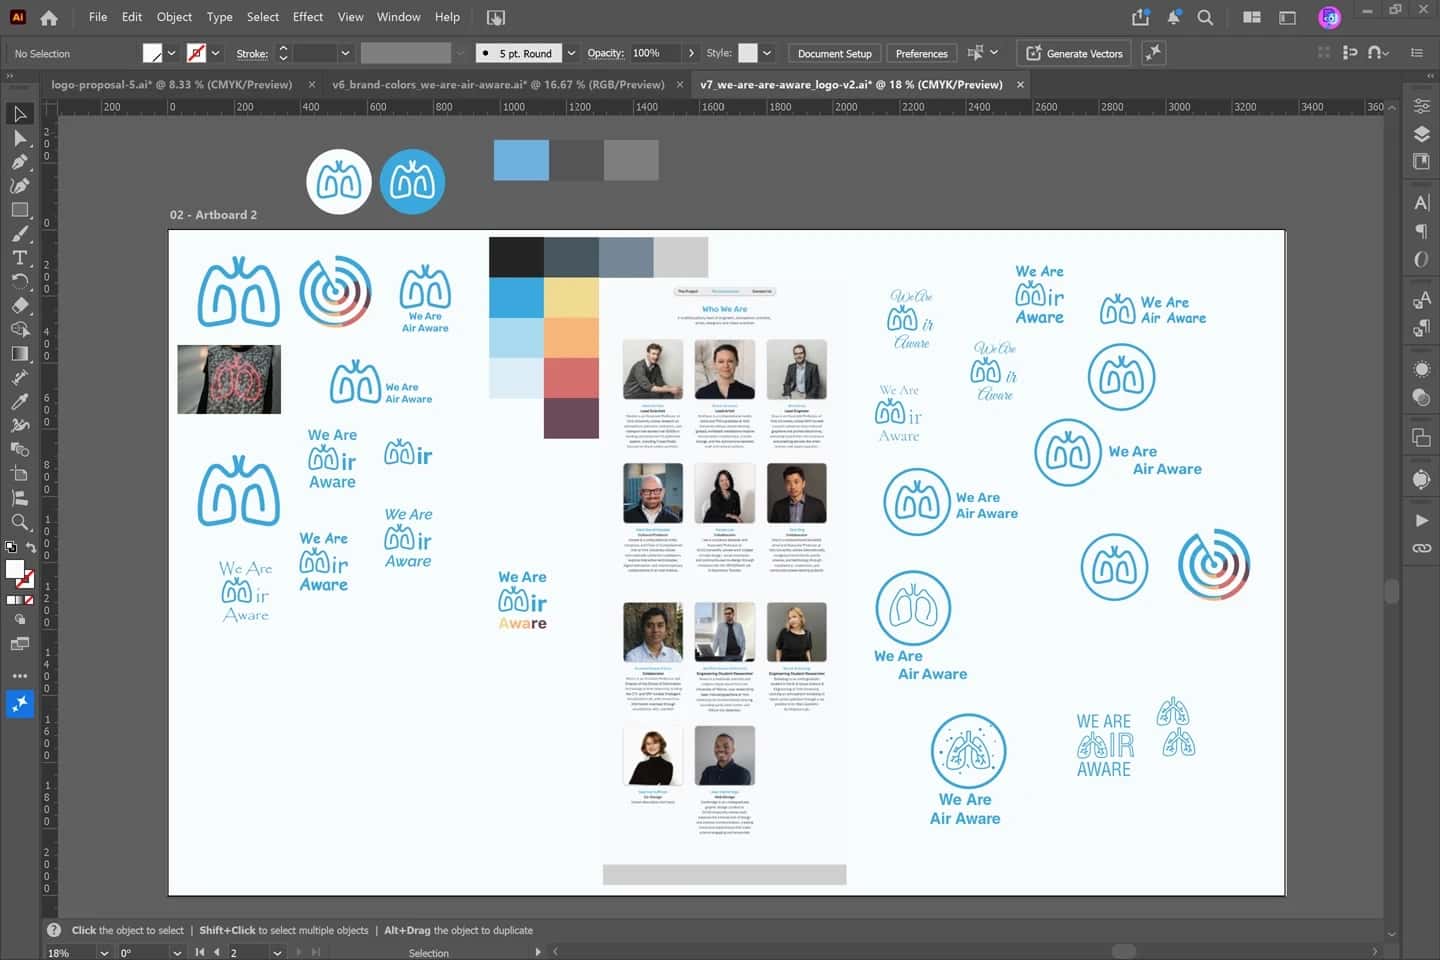Select the Eraser tool
The width and height of the screenshot is (1440, 960).
pyautogui.click(x=19, y=306)
